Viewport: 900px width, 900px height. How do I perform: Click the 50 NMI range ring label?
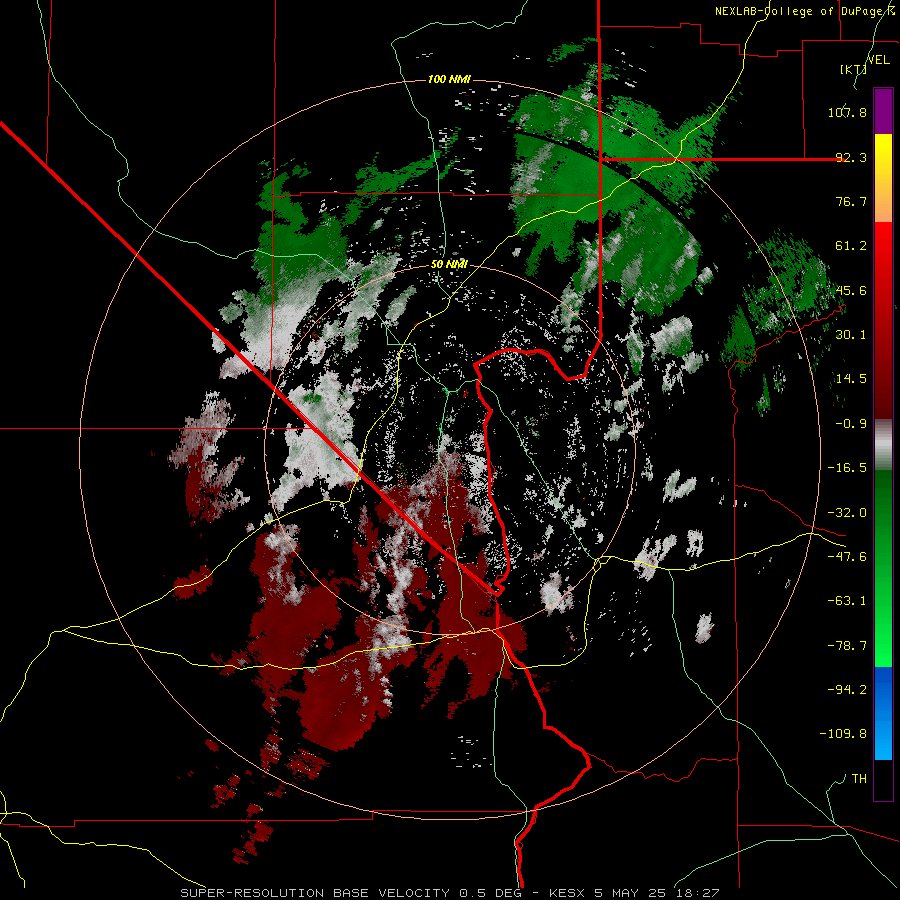449,265
